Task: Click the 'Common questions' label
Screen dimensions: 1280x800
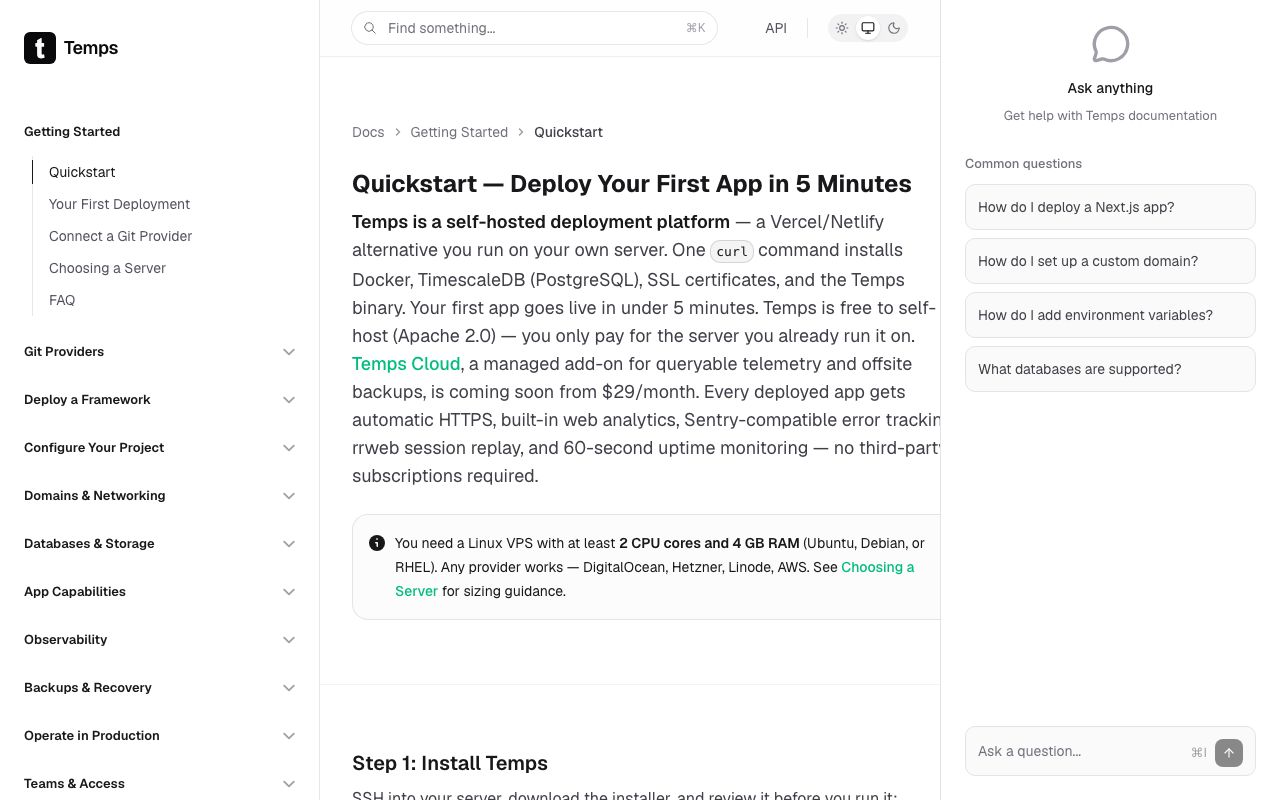Action: (1023, 163)
